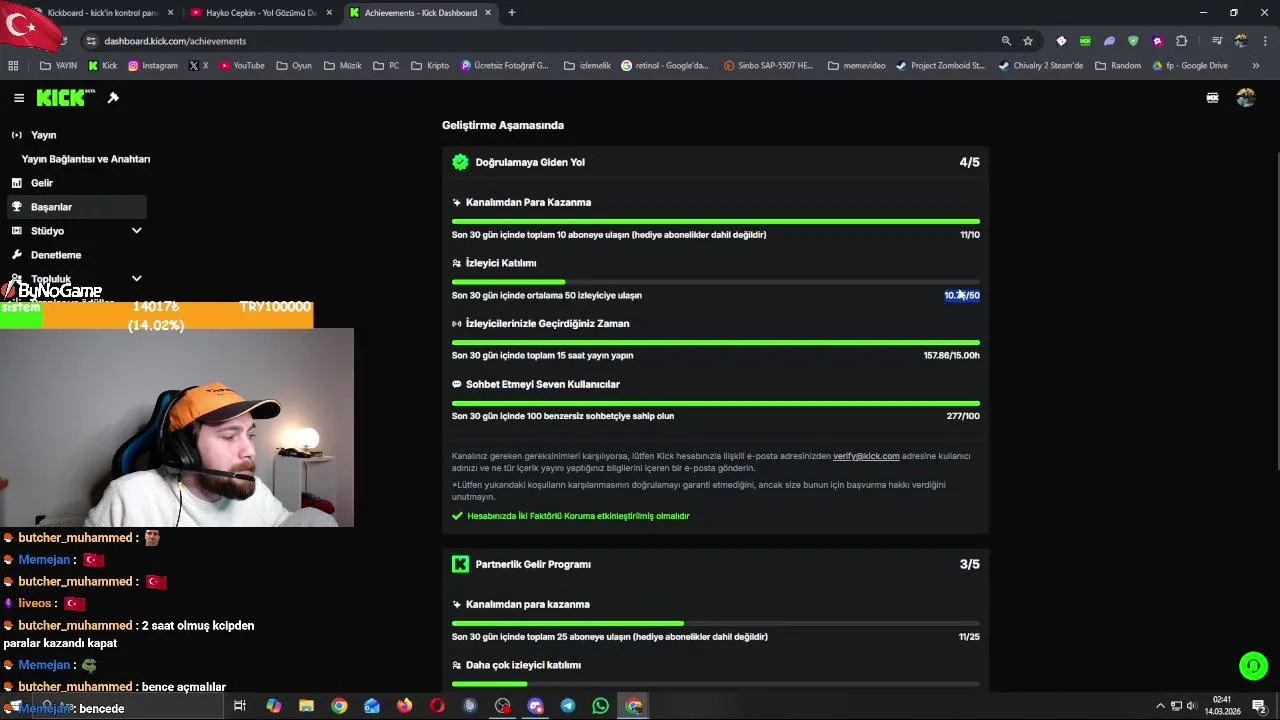The height and width of the screenshot is (720, 1280).
Task: Open Firefox from the taskbar
Action: (404, 706)
